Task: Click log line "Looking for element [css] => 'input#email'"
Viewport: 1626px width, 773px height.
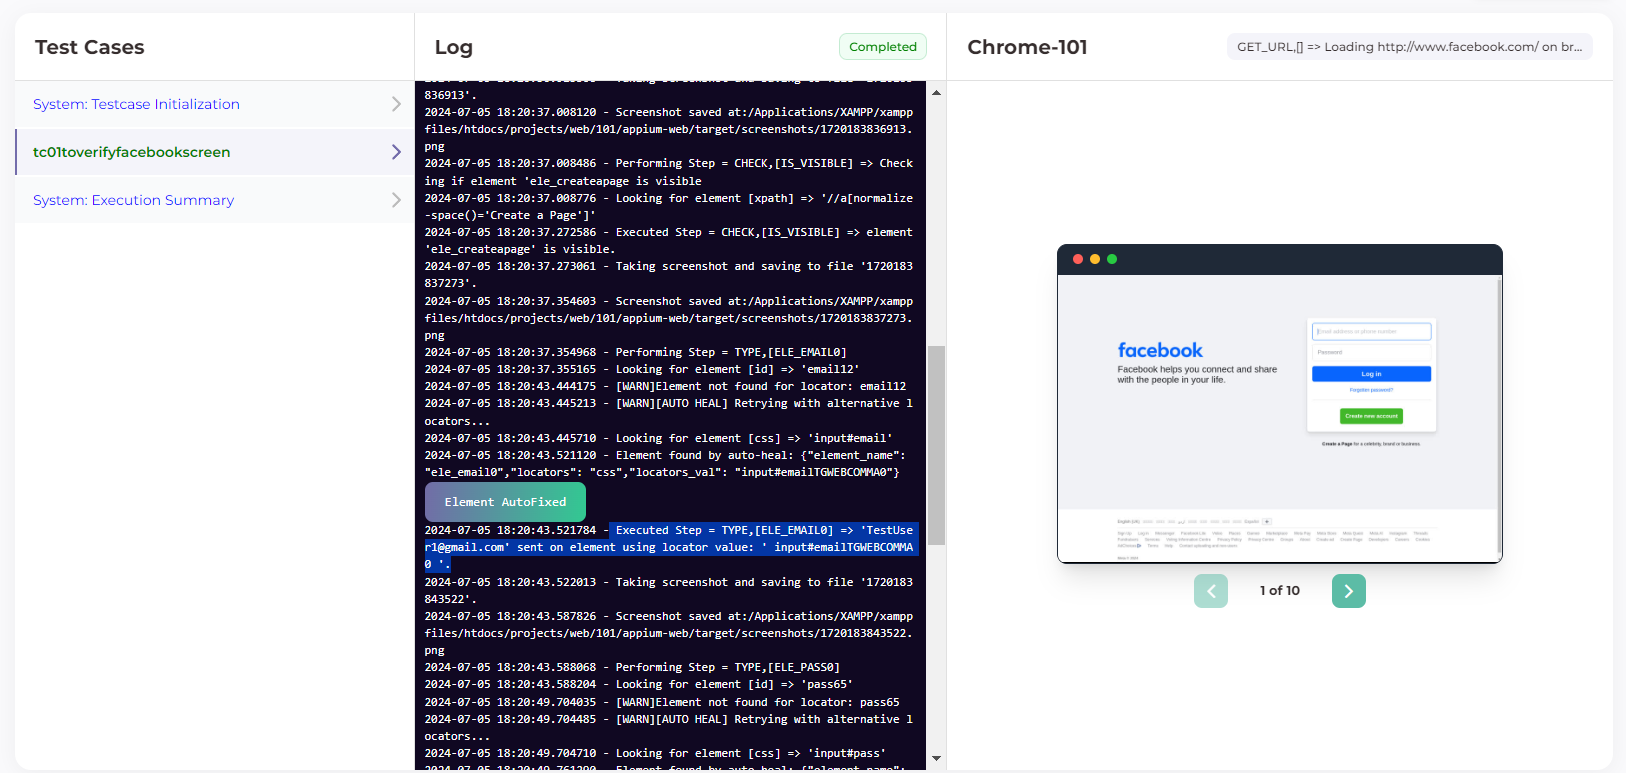Action: [659, 438]
